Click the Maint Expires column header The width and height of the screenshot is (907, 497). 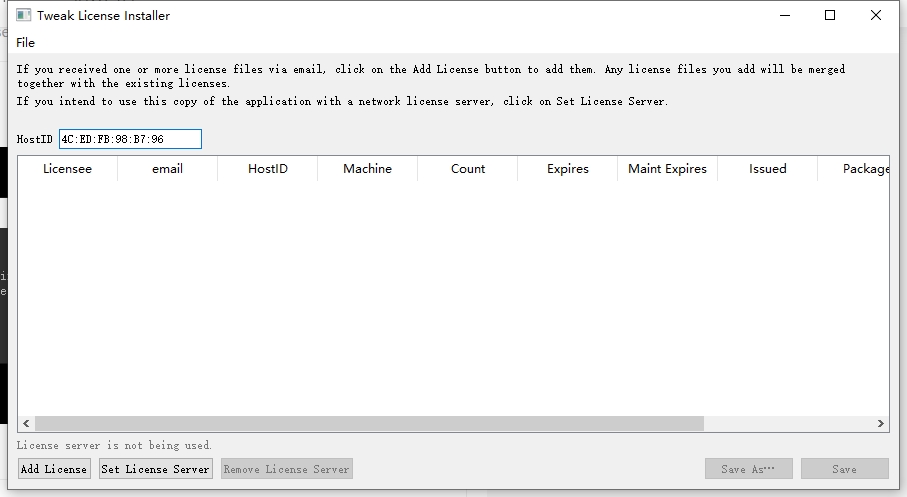(668, 169)
